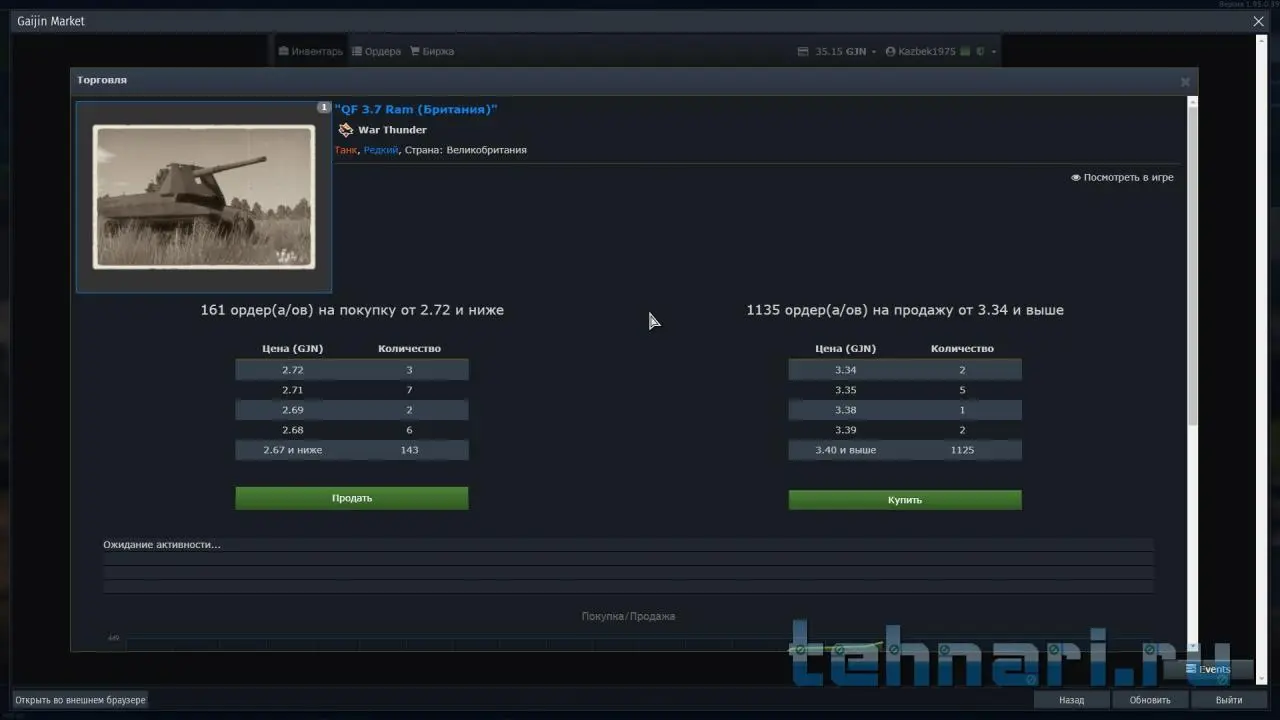Select the 2.72 buy order price row
The width and height of the screenshot is (1280, 720).
click(352, 370)
